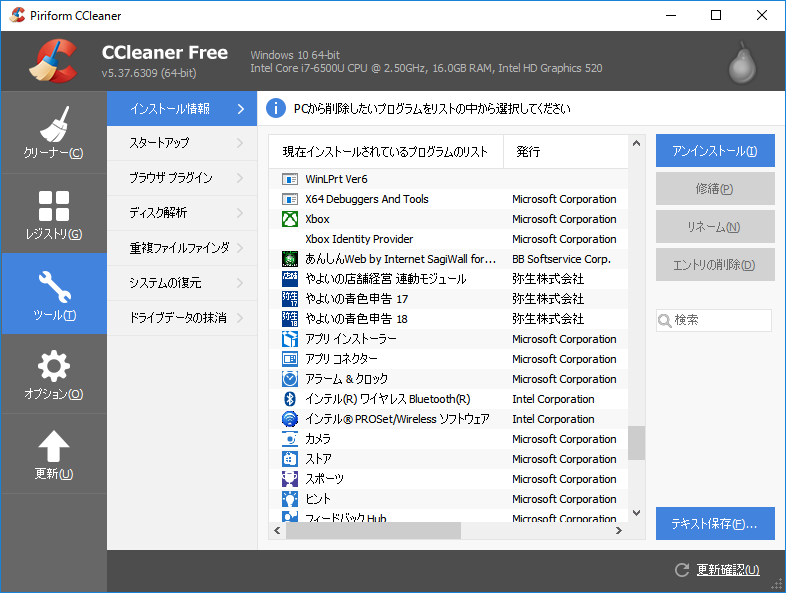Open the システムの復元 tab
The width and height of the screenshot is (786, 593).
182,283
